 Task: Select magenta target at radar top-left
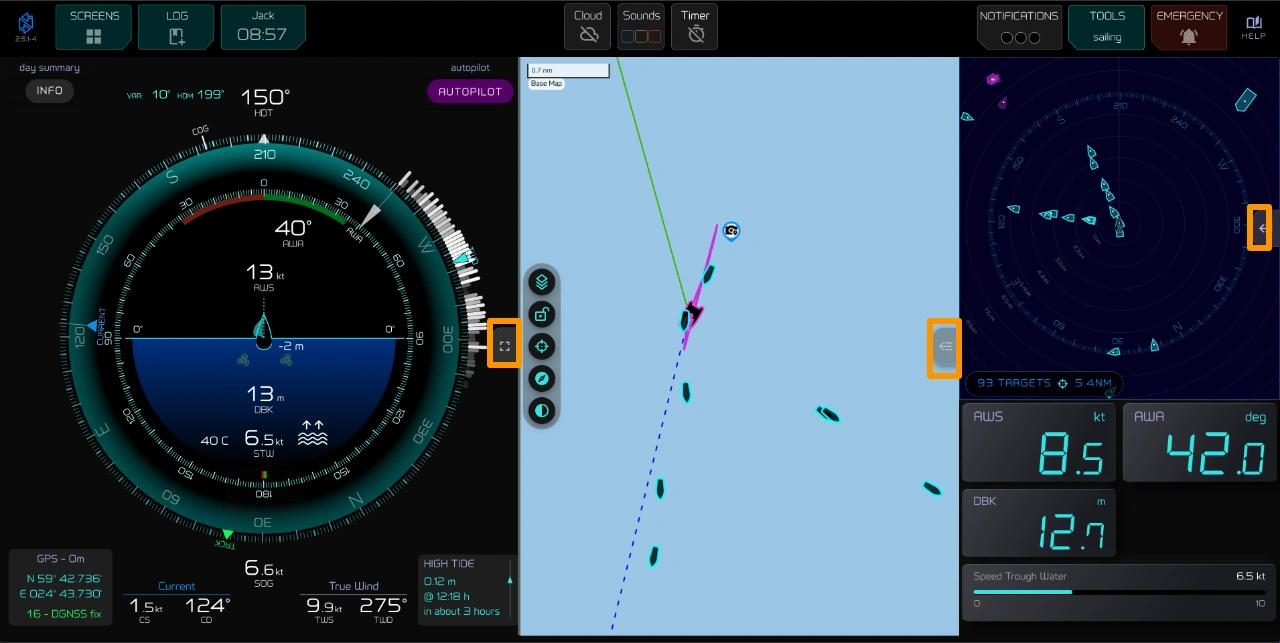click(993, 78)
